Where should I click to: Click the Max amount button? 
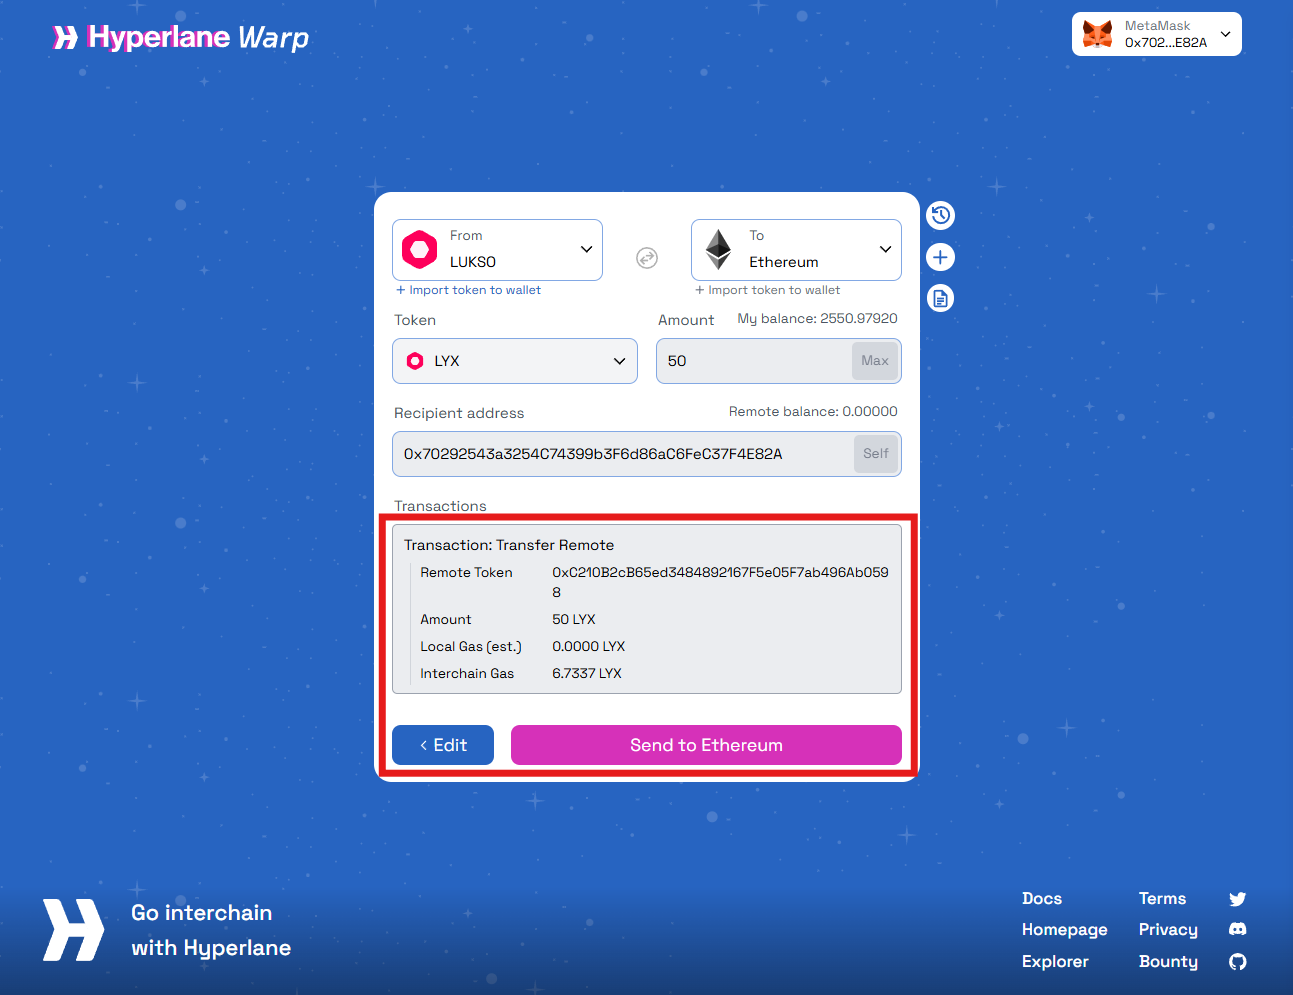point(875,361)
